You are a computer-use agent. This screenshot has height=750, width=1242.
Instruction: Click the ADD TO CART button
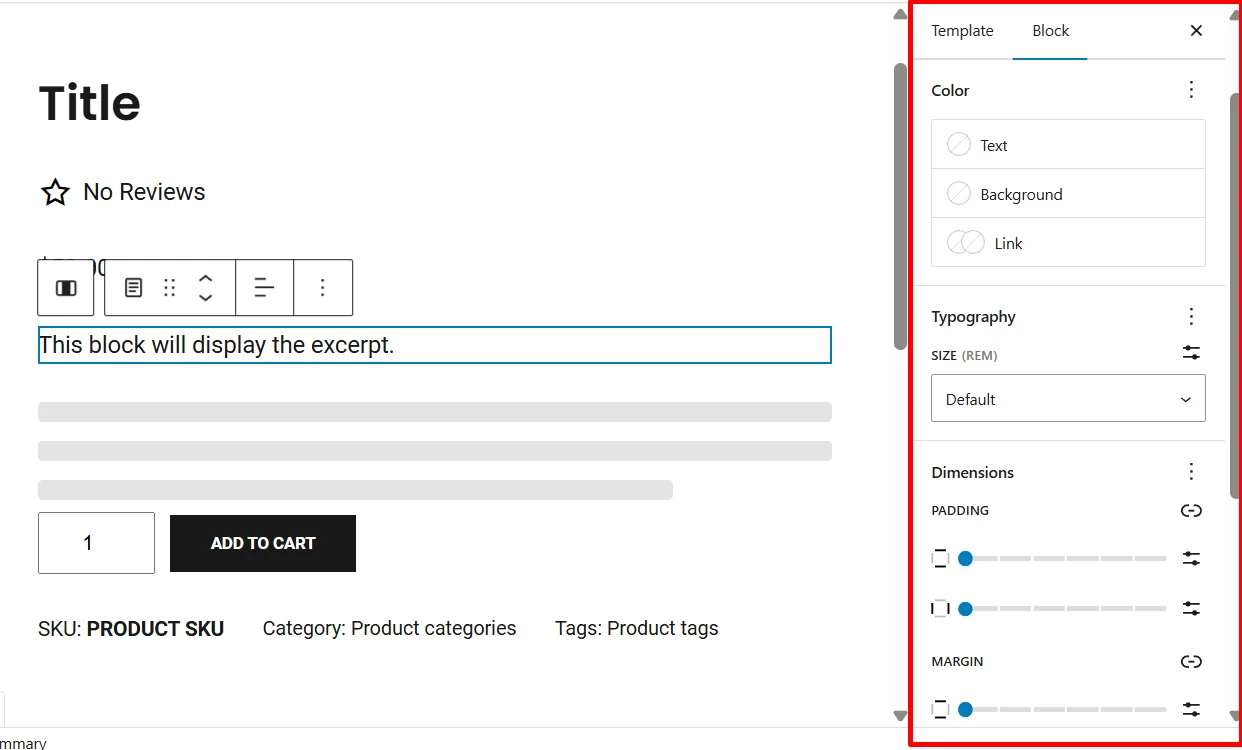[262, 543]
